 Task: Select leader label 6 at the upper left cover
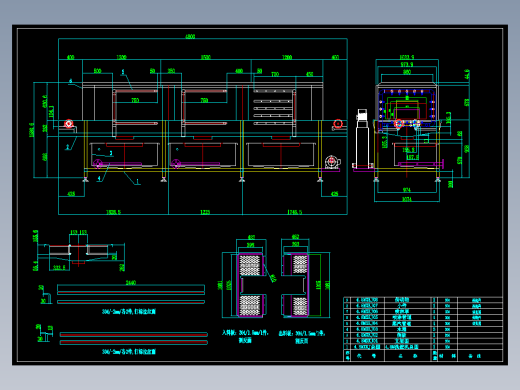click(71, 81)
